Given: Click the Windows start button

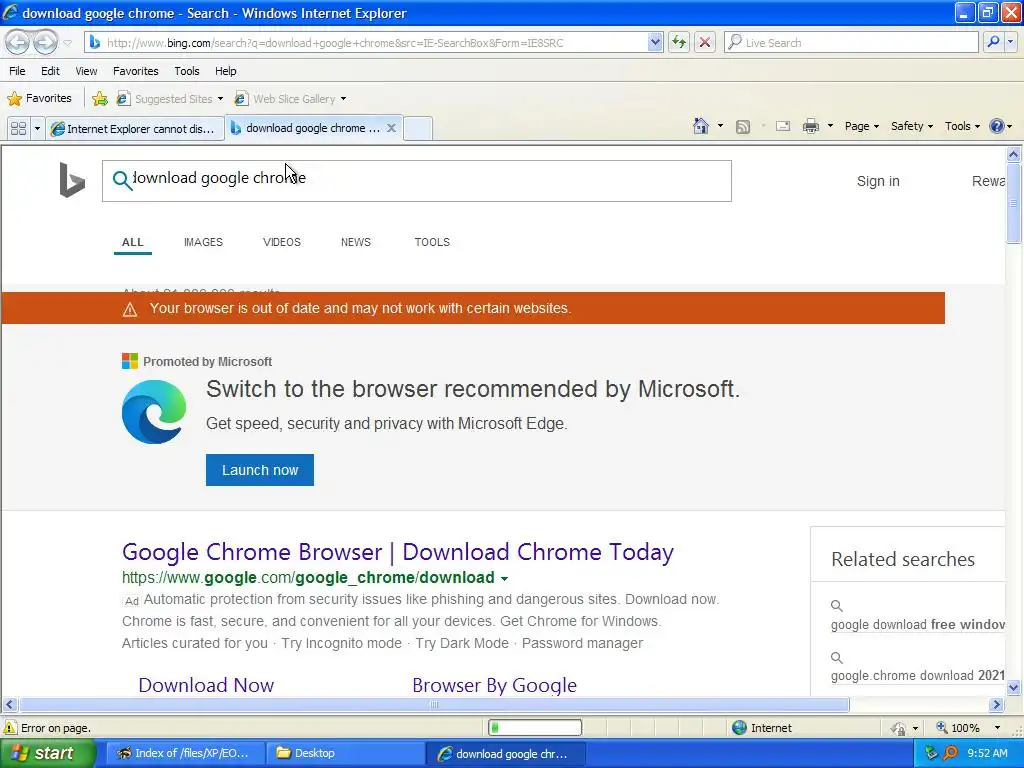Looking at the screenshot, I should [48, 754].
